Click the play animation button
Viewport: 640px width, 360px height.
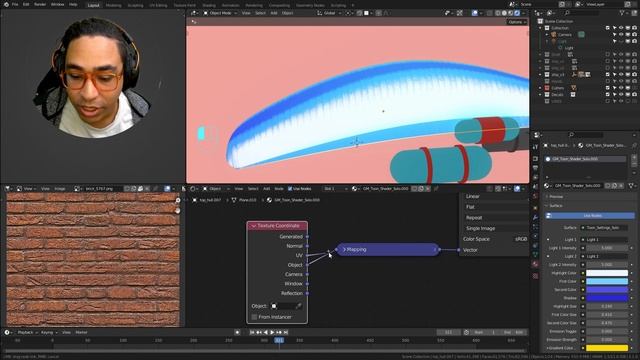tap(272, 333)
